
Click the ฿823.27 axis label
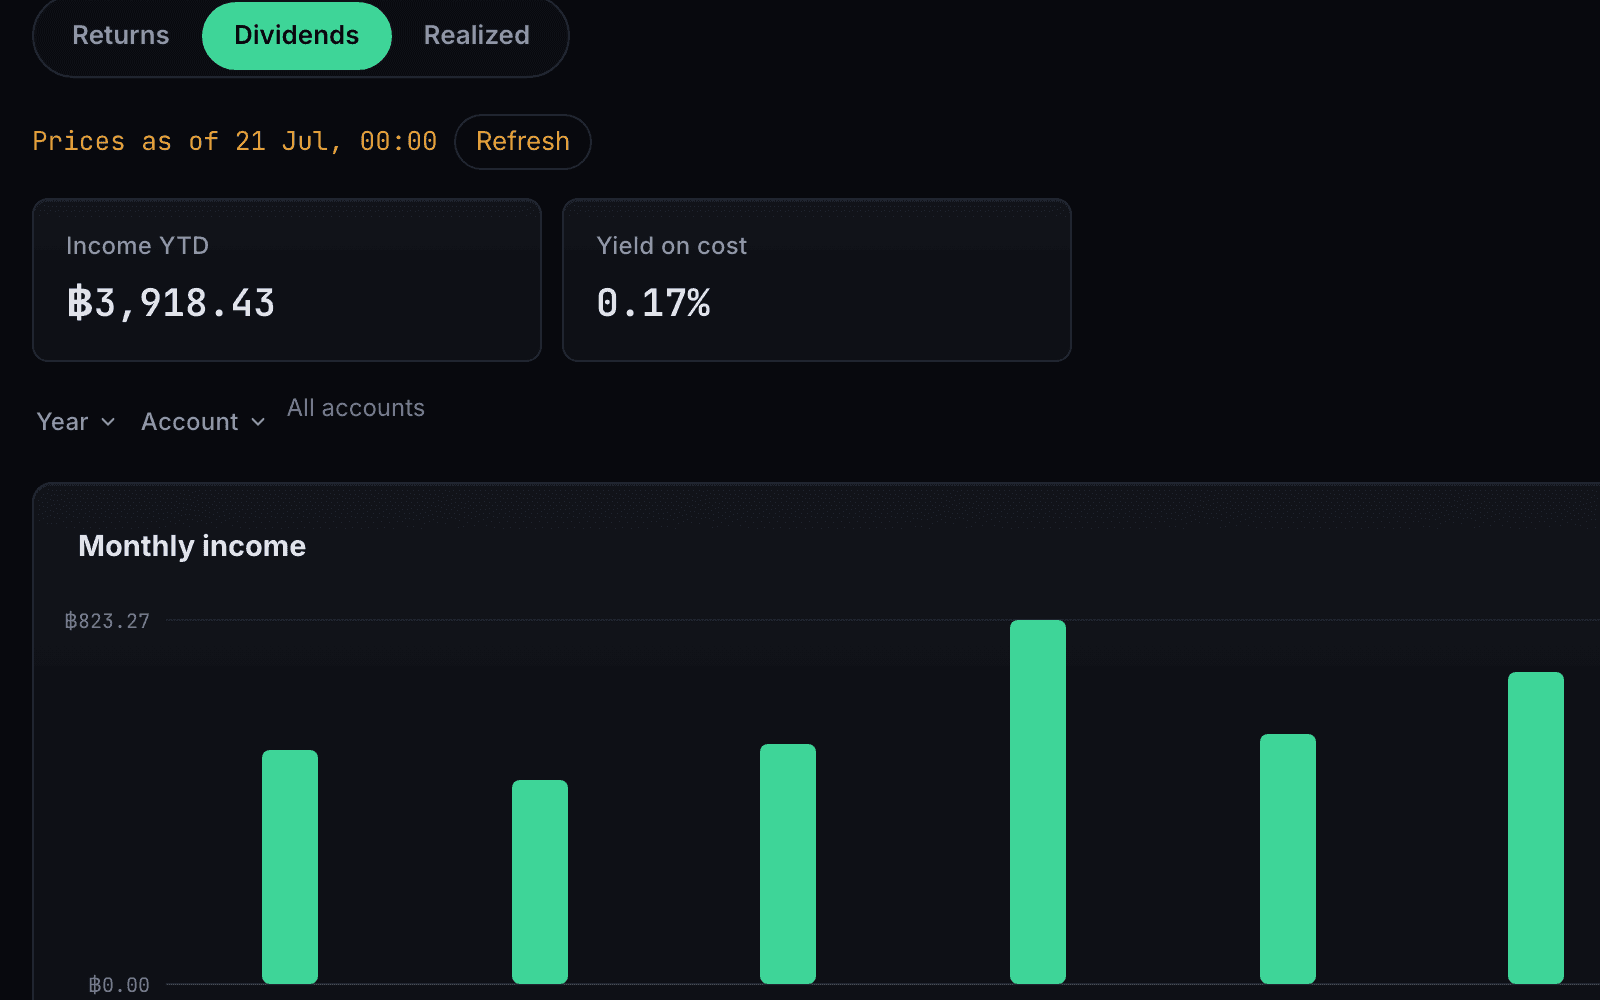click(107, 621)
